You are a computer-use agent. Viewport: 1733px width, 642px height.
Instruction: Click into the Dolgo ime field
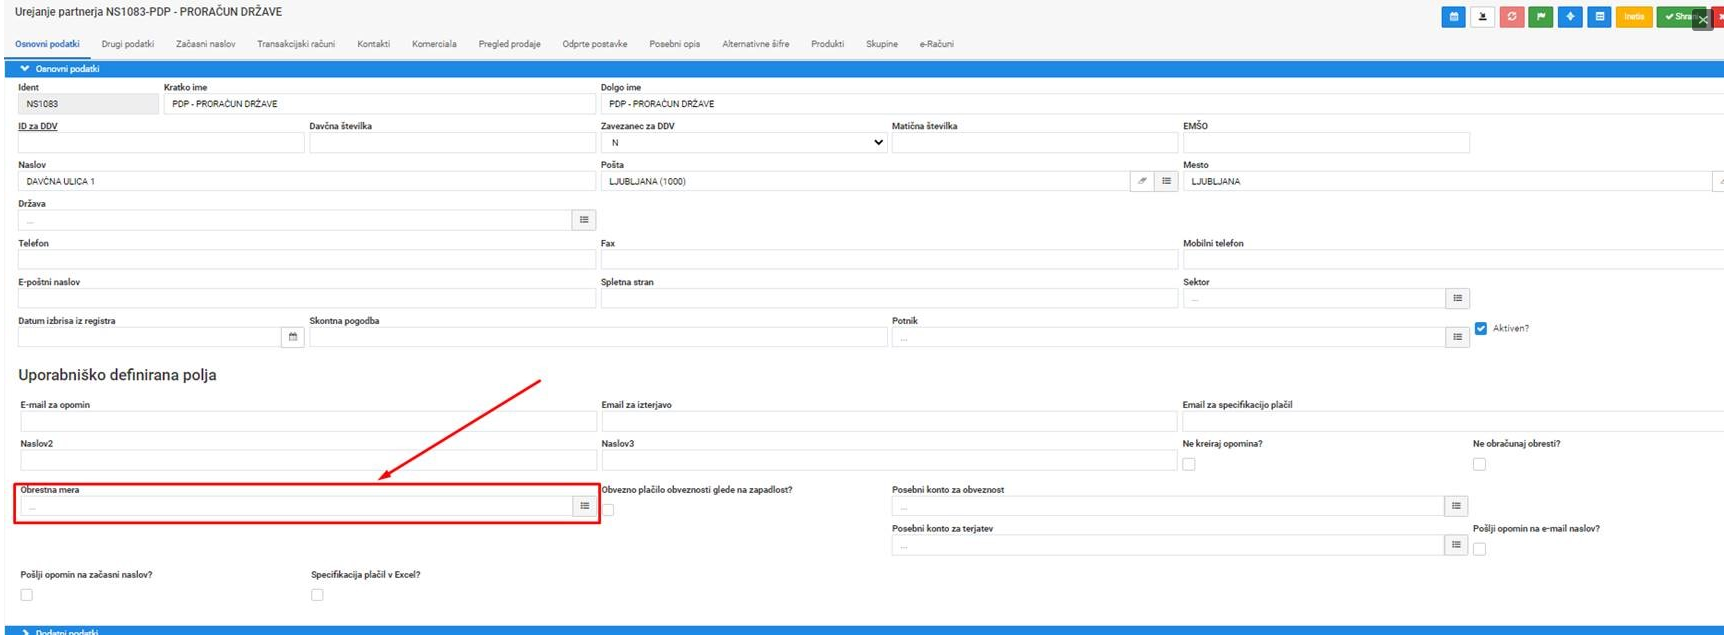pyautogui.click(x=1162, y=104)
